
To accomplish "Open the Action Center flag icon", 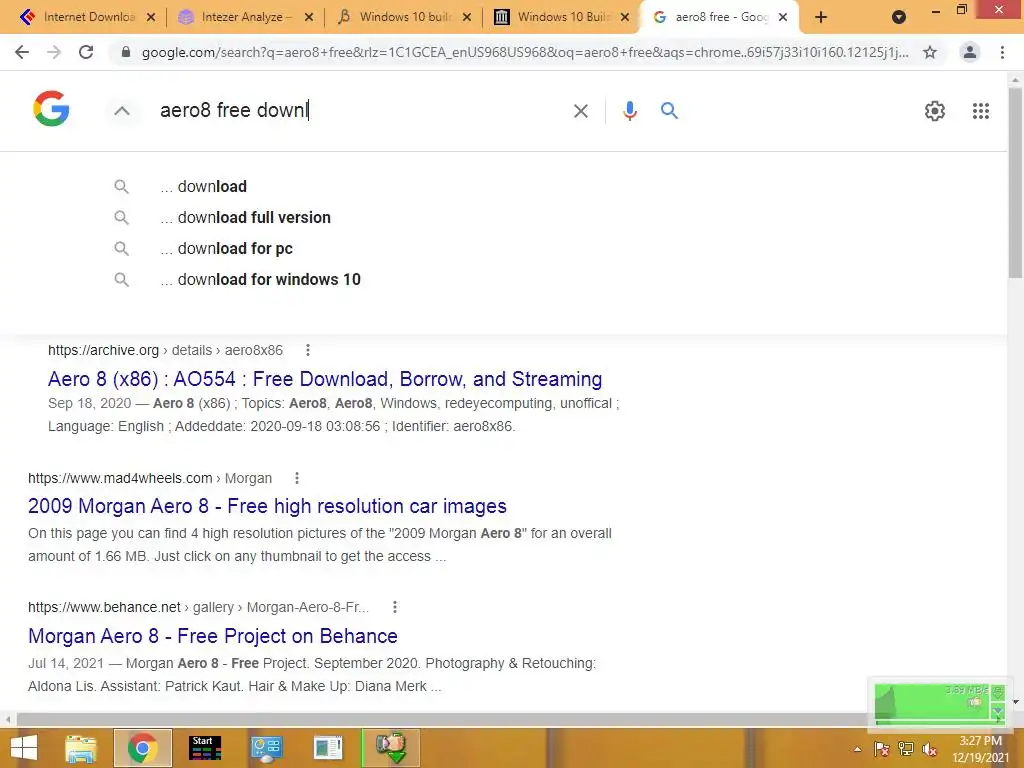I will 881,749.
